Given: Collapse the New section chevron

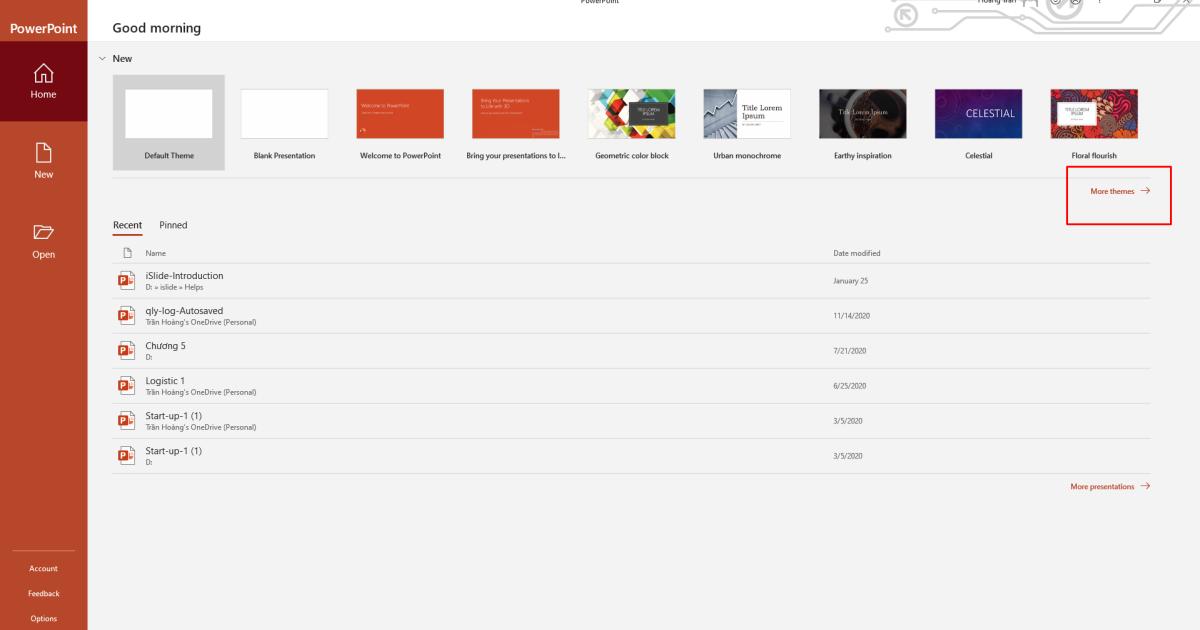Looking at the screenshot, I should pos(102,59).
